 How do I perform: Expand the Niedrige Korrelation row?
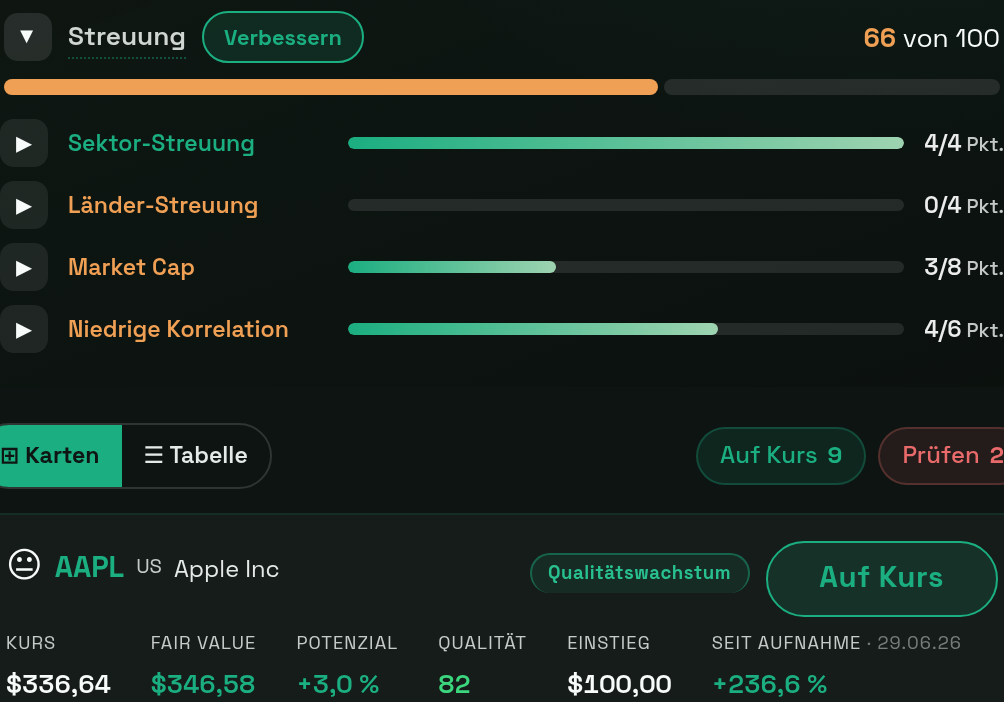(x=24, y=330)
